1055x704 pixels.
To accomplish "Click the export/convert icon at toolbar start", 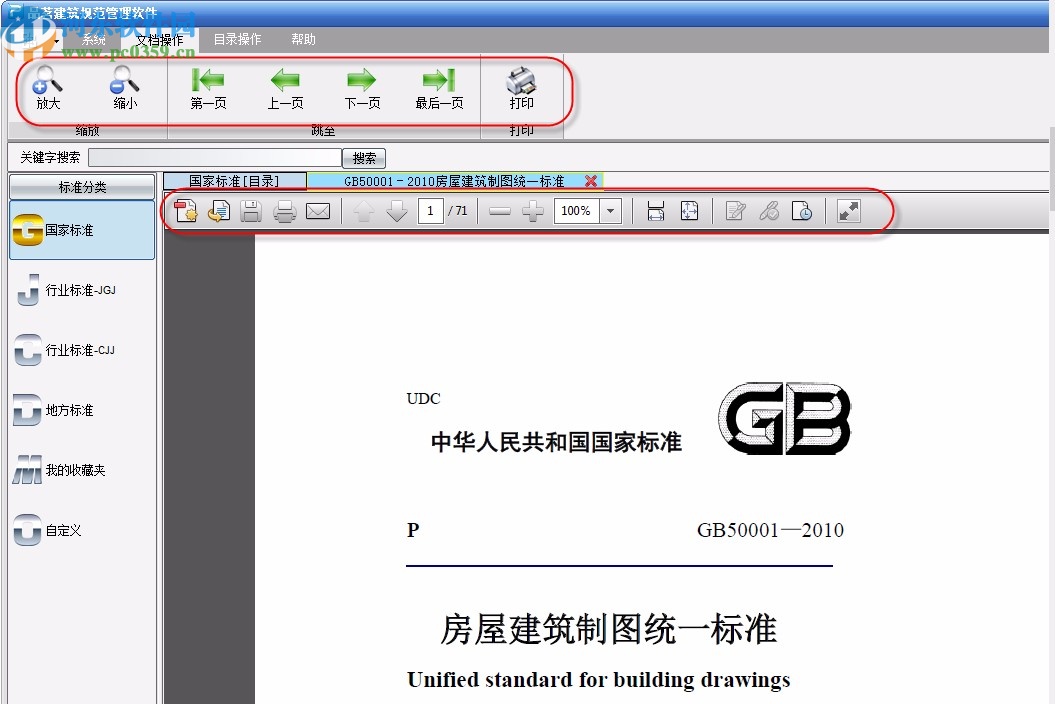I will [x=187, y=211].
